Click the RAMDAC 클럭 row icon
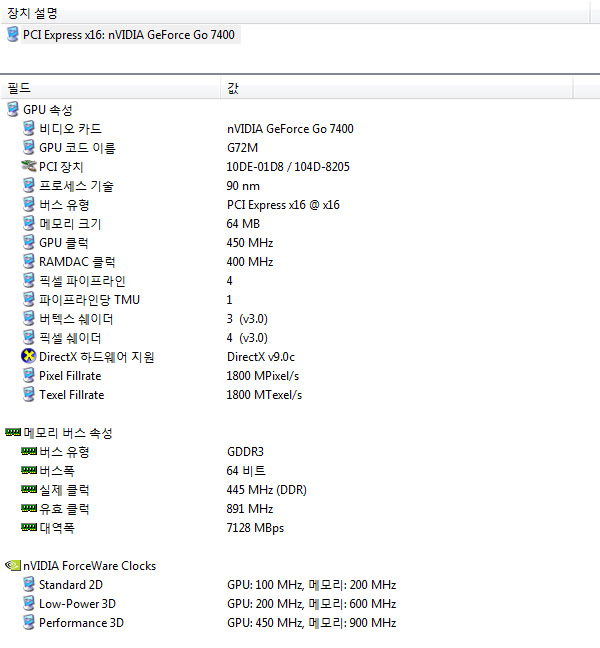 coord(29,262)
